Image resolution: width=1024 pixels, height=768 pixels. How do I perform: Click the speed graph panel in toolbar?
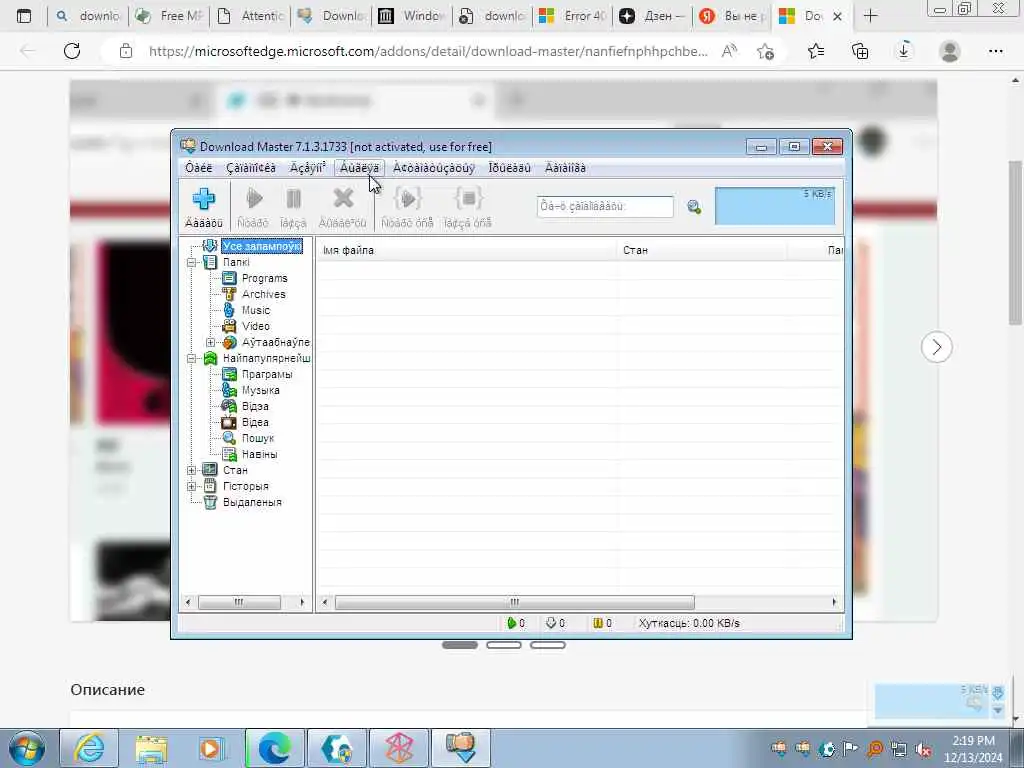point(775,206)
